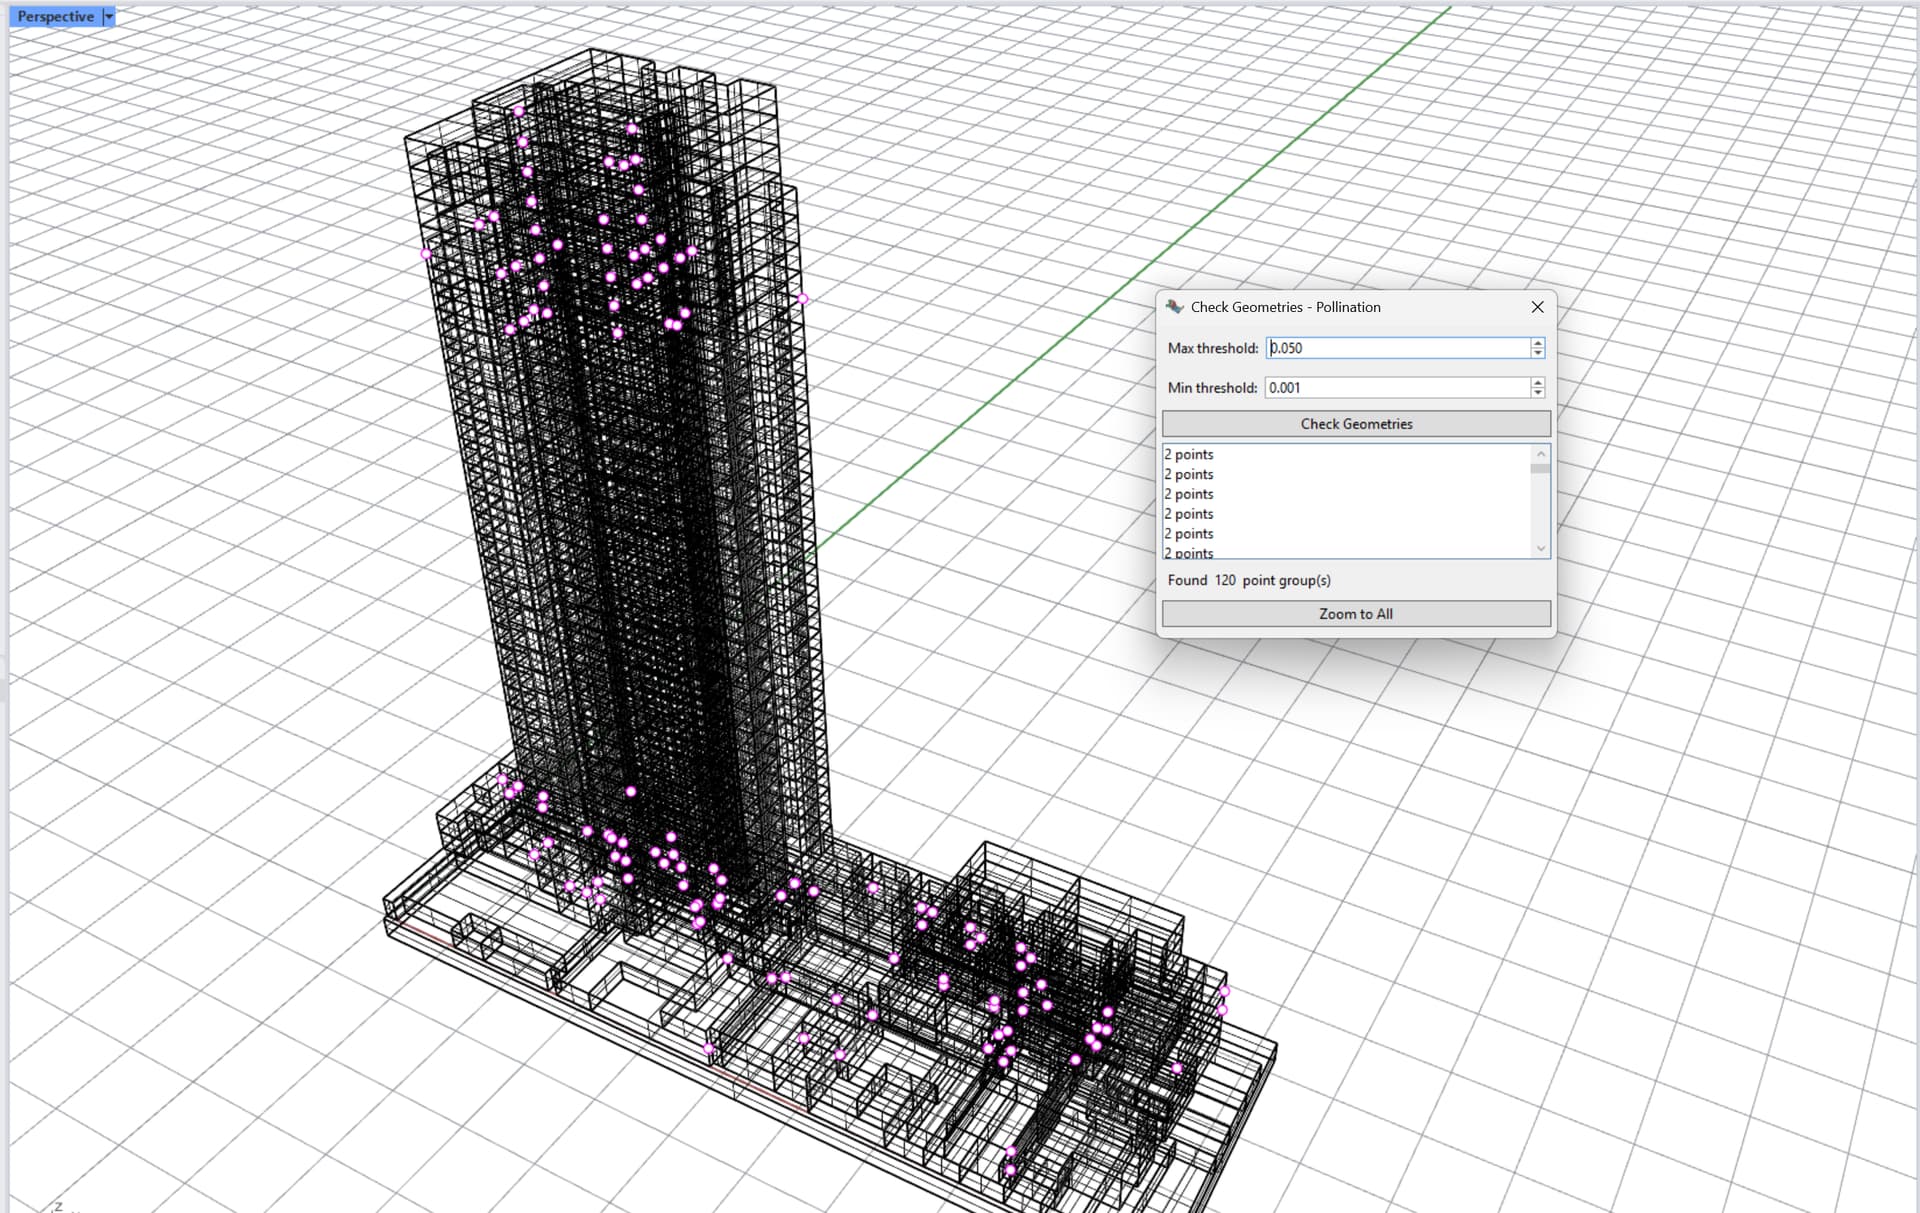Decrease Min threshold with down spinner arrow
This screenshot has height=1213, width=1920.
pyautogui.click(x=1538, y=393)
